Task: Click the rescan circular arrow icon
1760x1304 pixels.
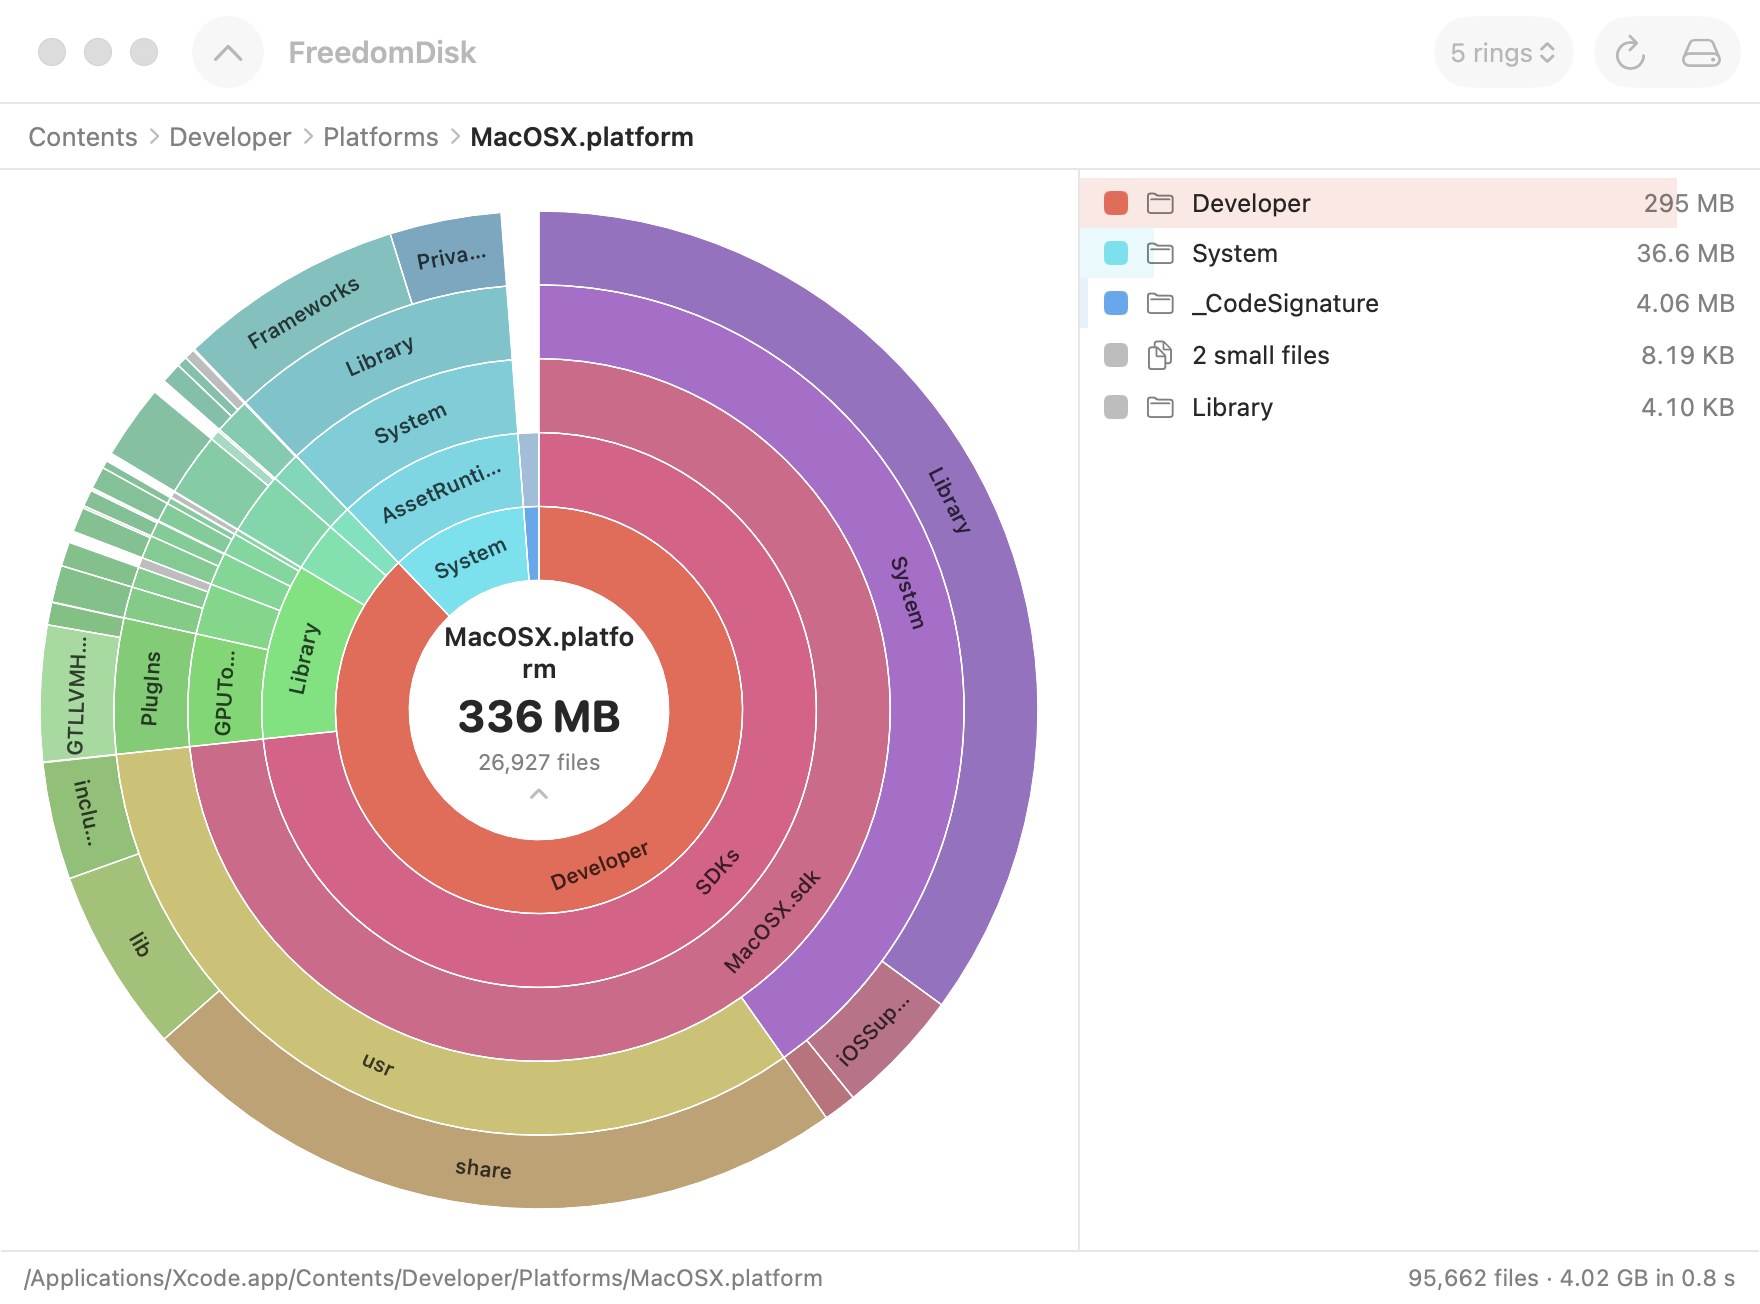Action: pos(1630,53)
